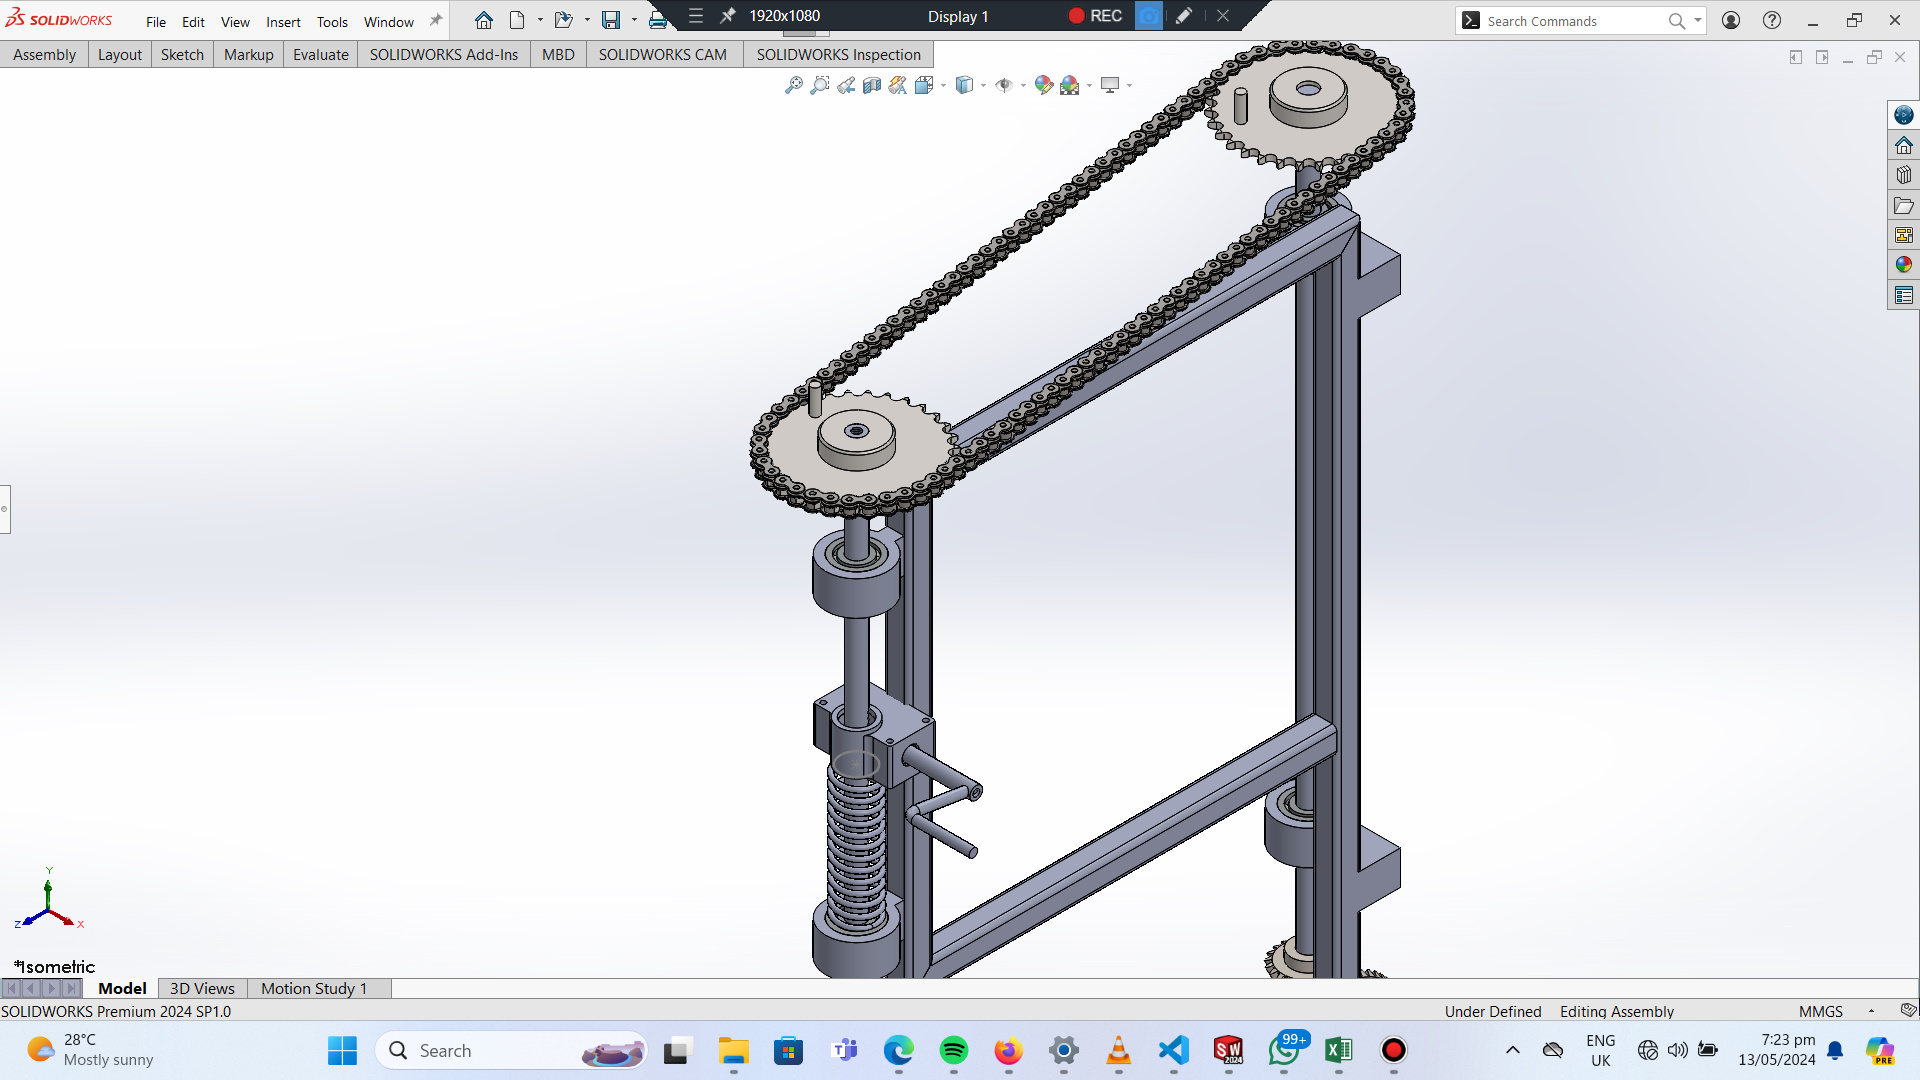Viewport: 1920px width, 1080px height.
Task: Select the Zoom to Area tool
Action: [x=819, y=86]
